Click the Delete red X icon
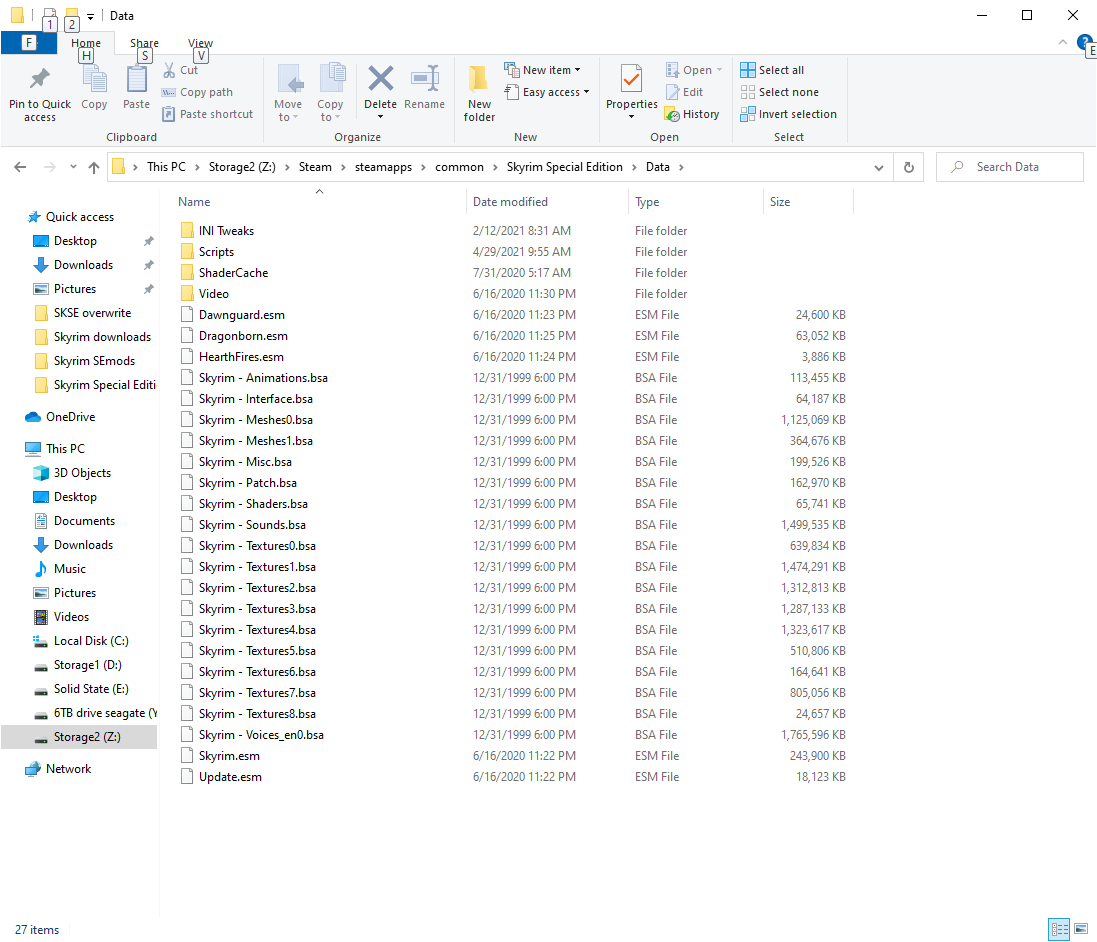The width and height of the screenshot is (1097, 942). (x=381, y=78)
